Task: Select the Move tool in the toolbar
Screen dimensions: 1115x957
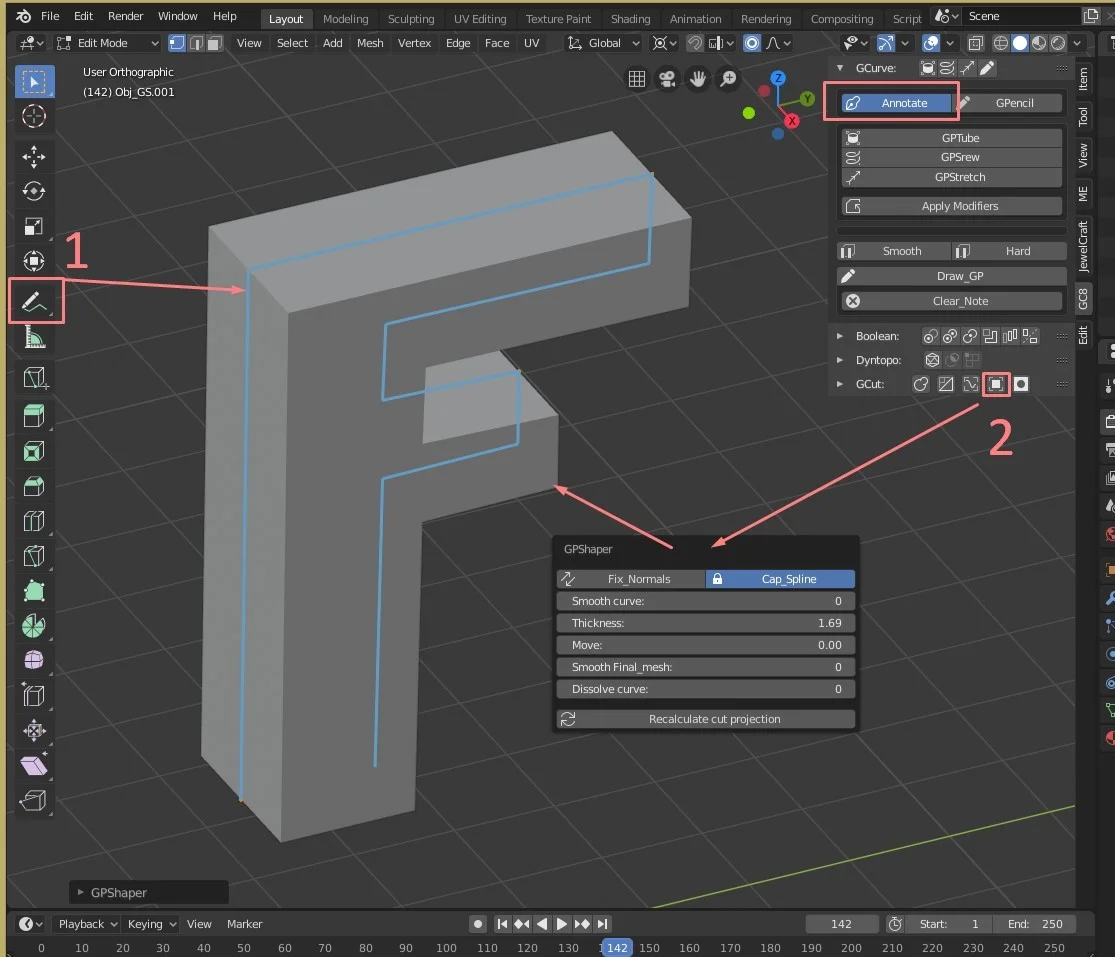Action: coord(34,156)
